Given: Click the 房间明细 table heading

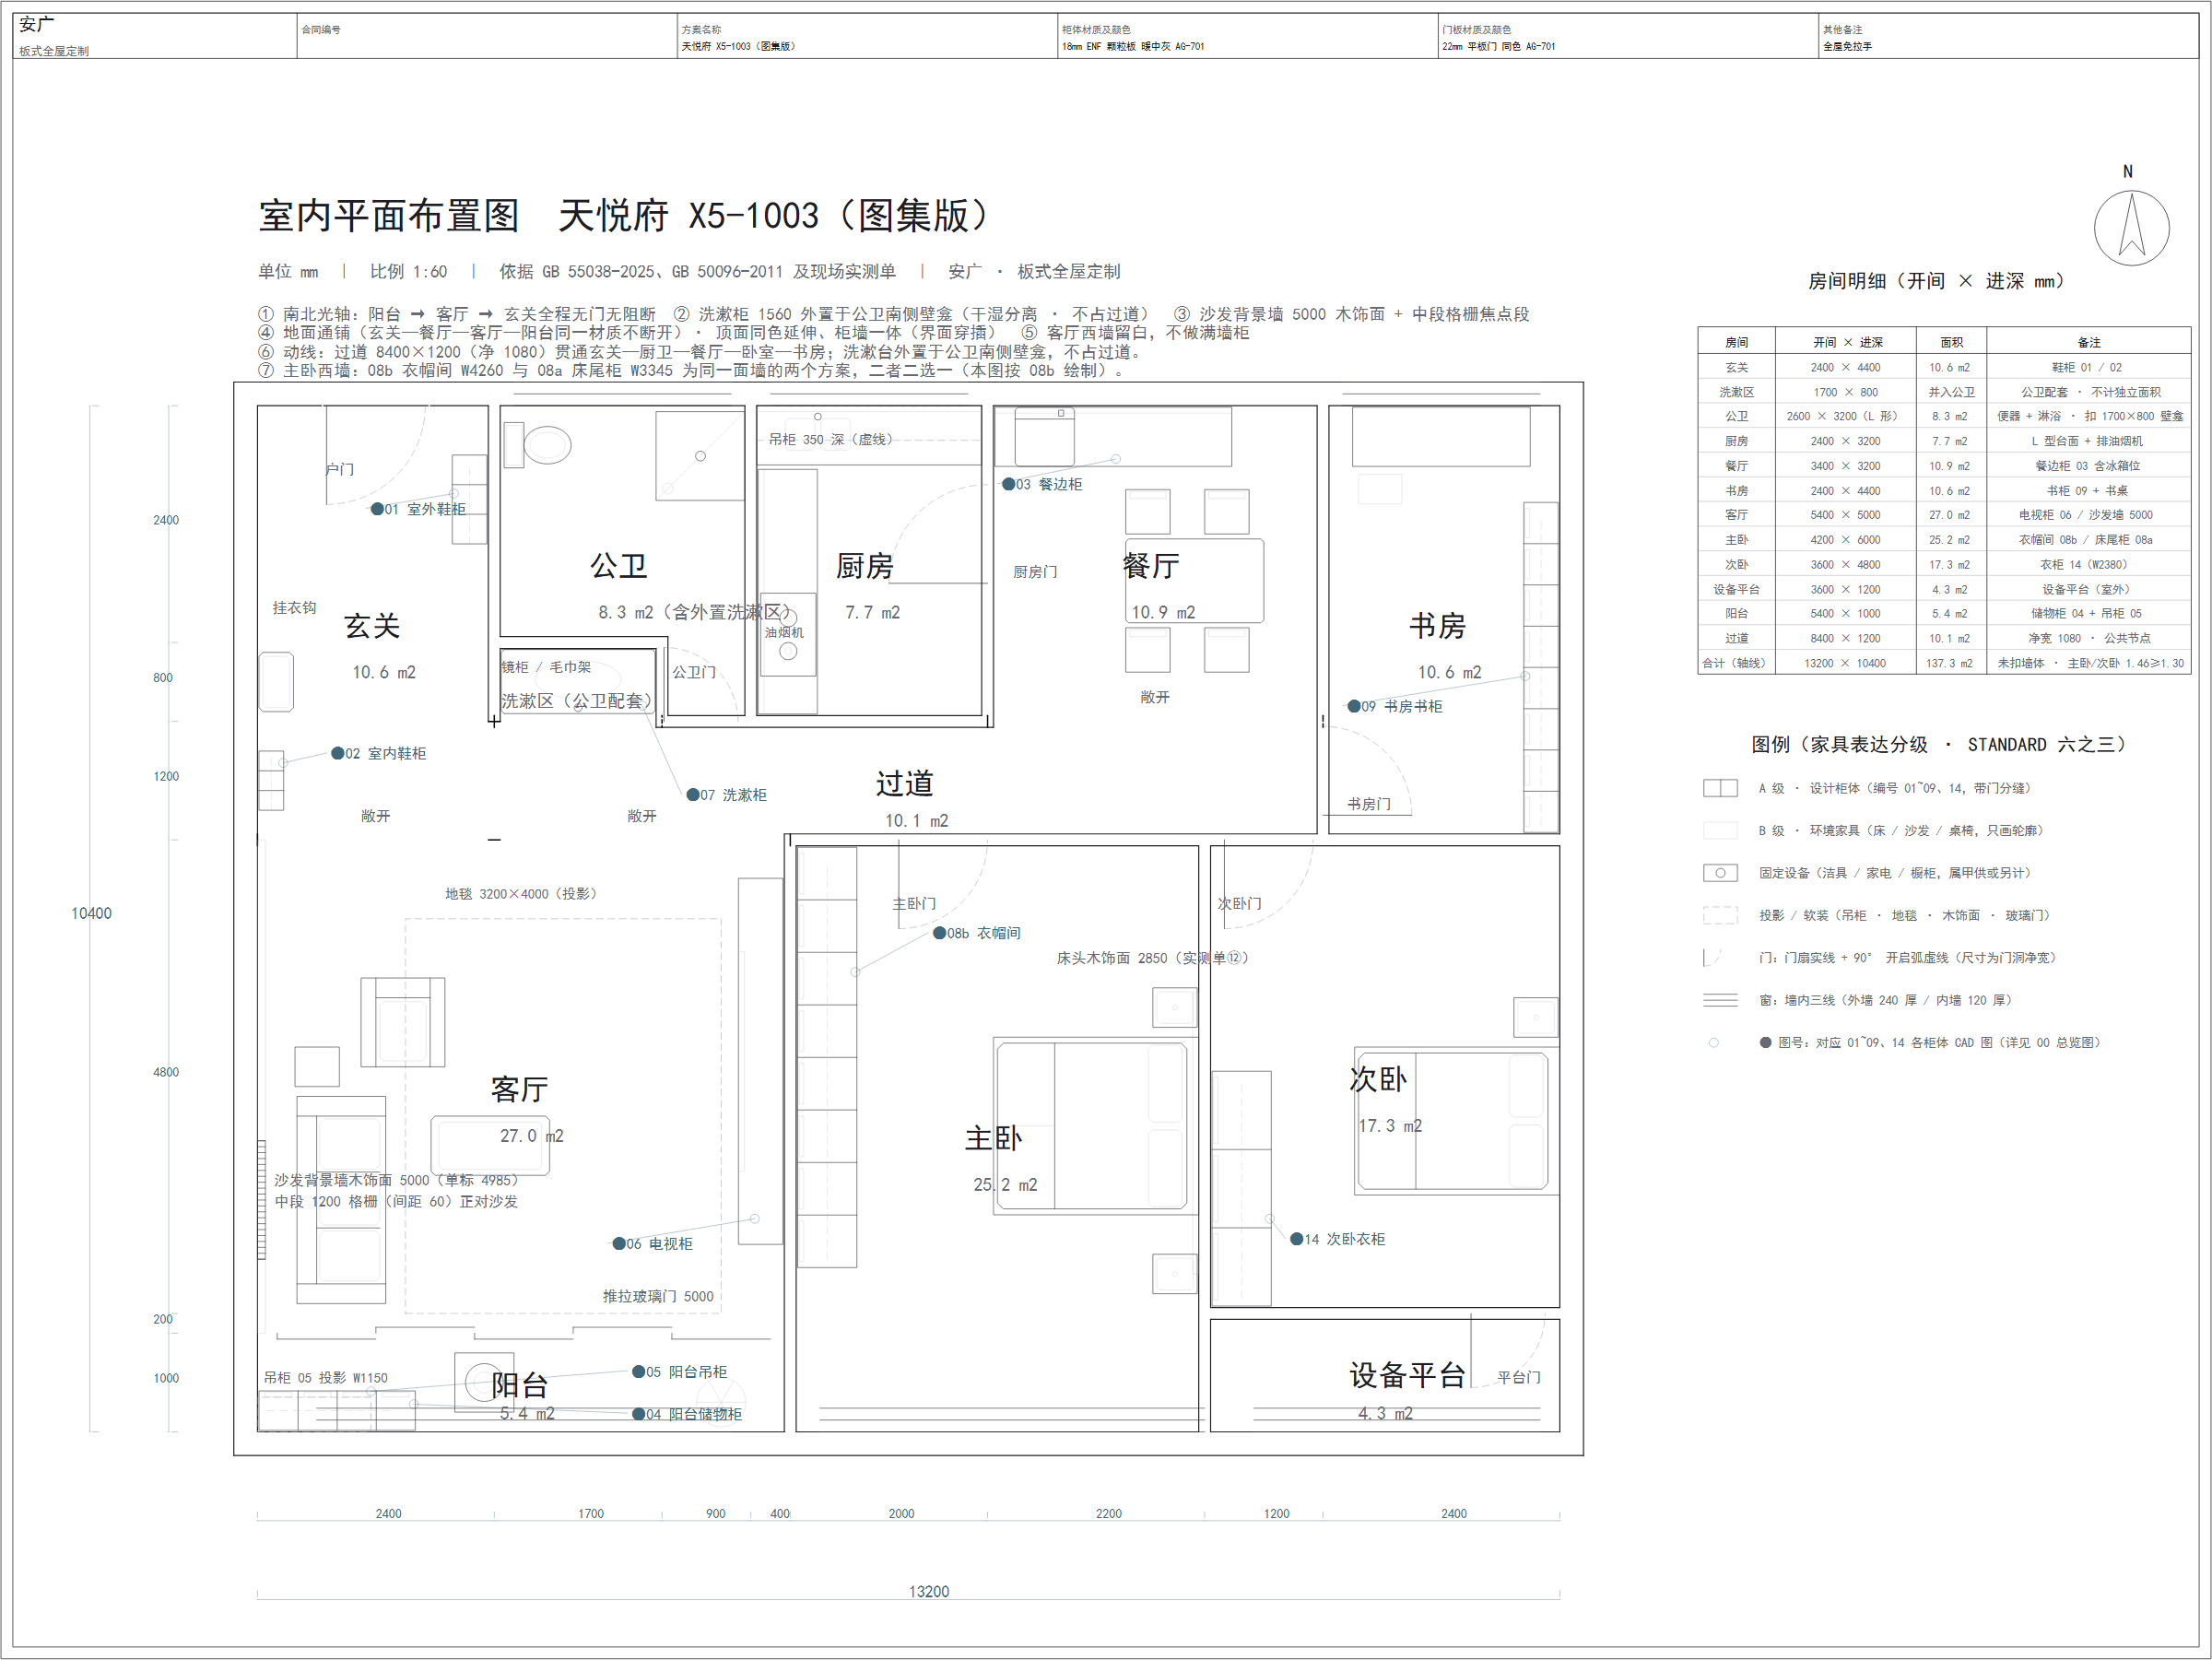Looking at the screenshot, I should tap(1937, 281).
